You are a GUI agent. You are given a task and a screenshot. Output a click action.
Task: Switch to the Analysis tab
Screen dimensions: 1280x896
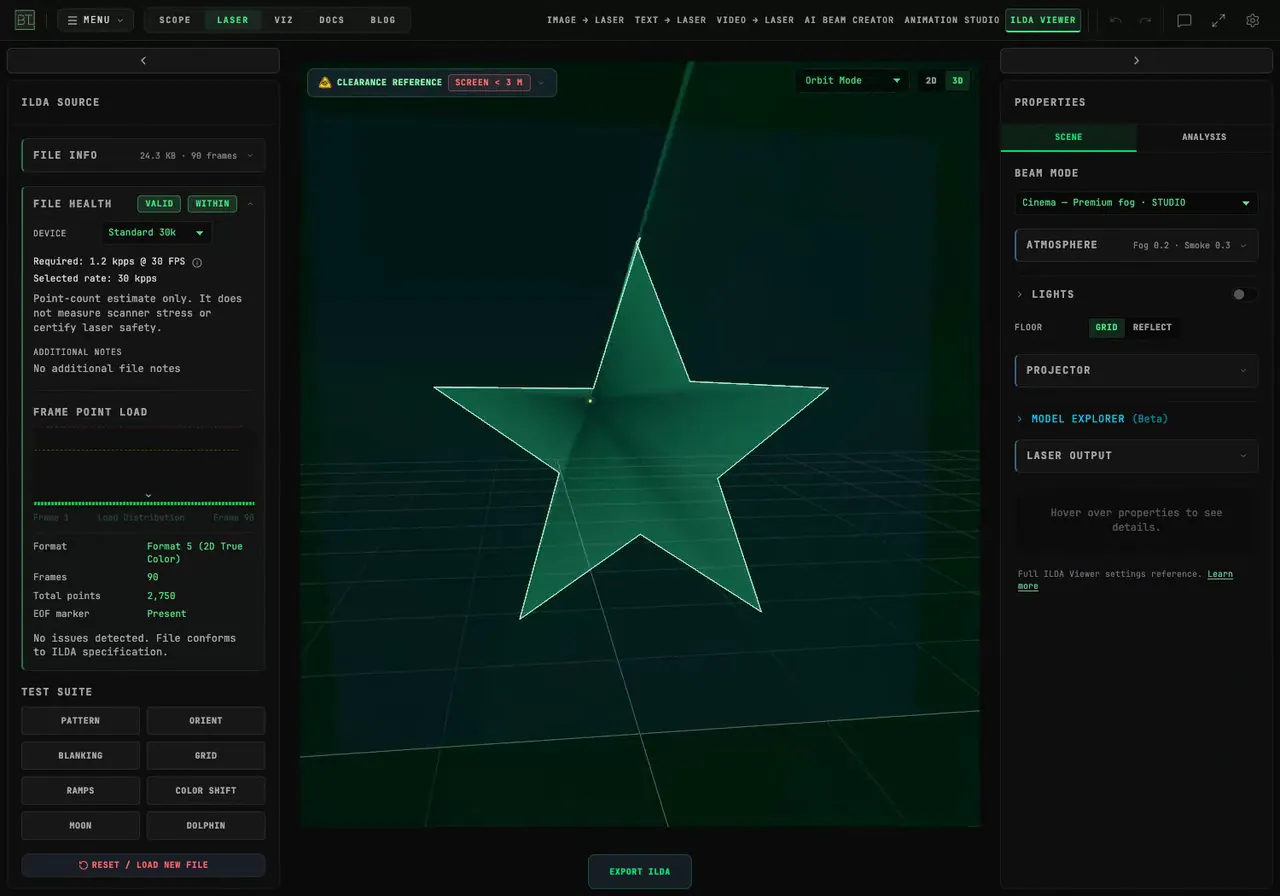[x=1204, y=137]
